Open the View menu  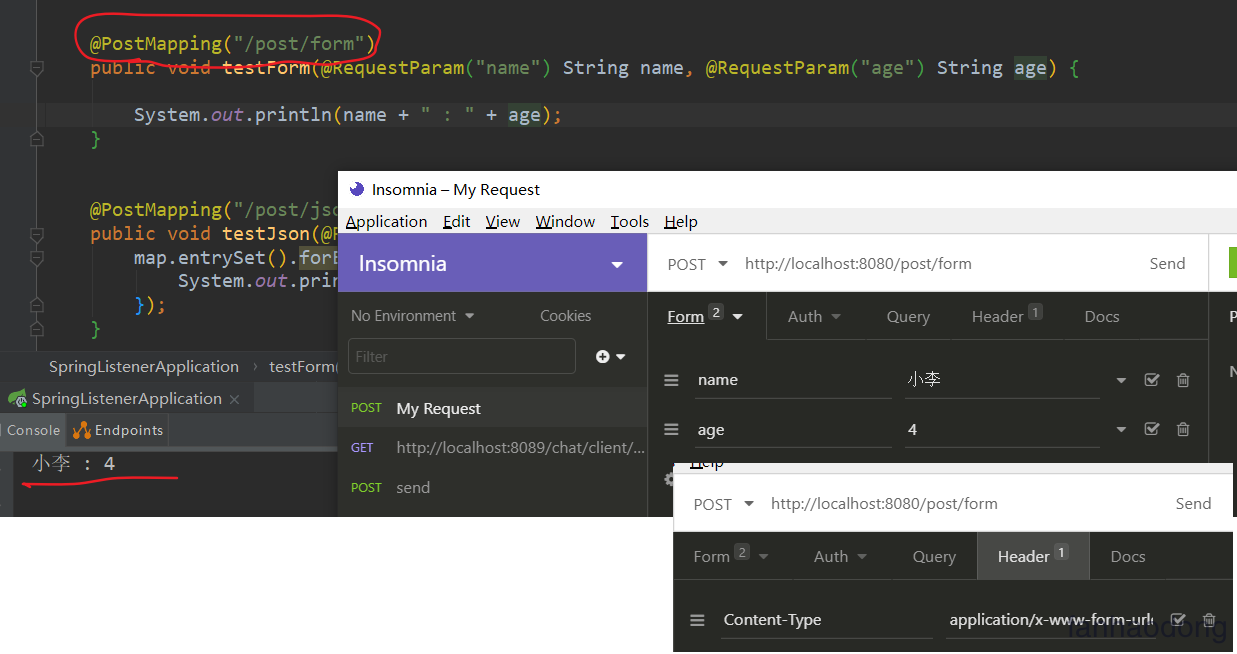pos(503,221)
